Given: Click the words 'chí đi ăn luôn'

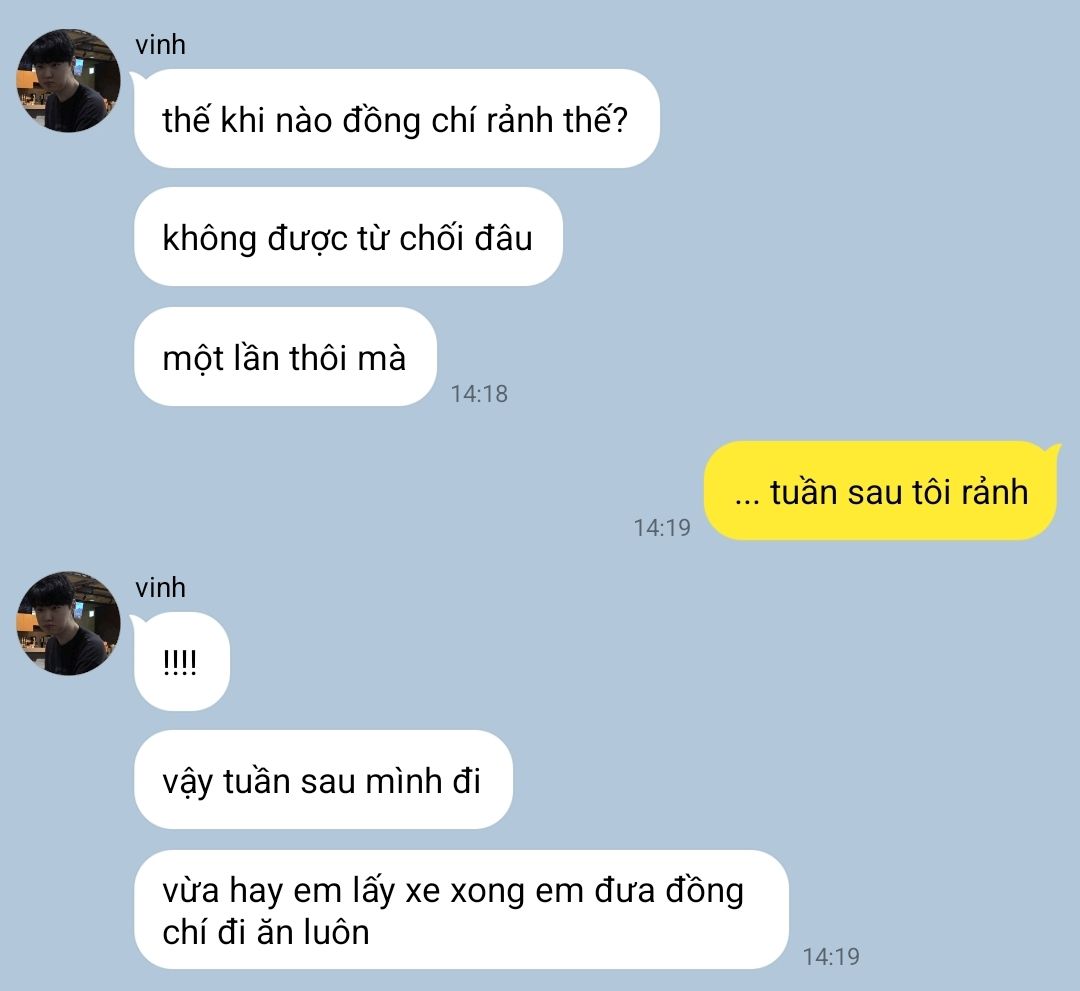Looking at the screenshot, I should (x=266, y=932).
